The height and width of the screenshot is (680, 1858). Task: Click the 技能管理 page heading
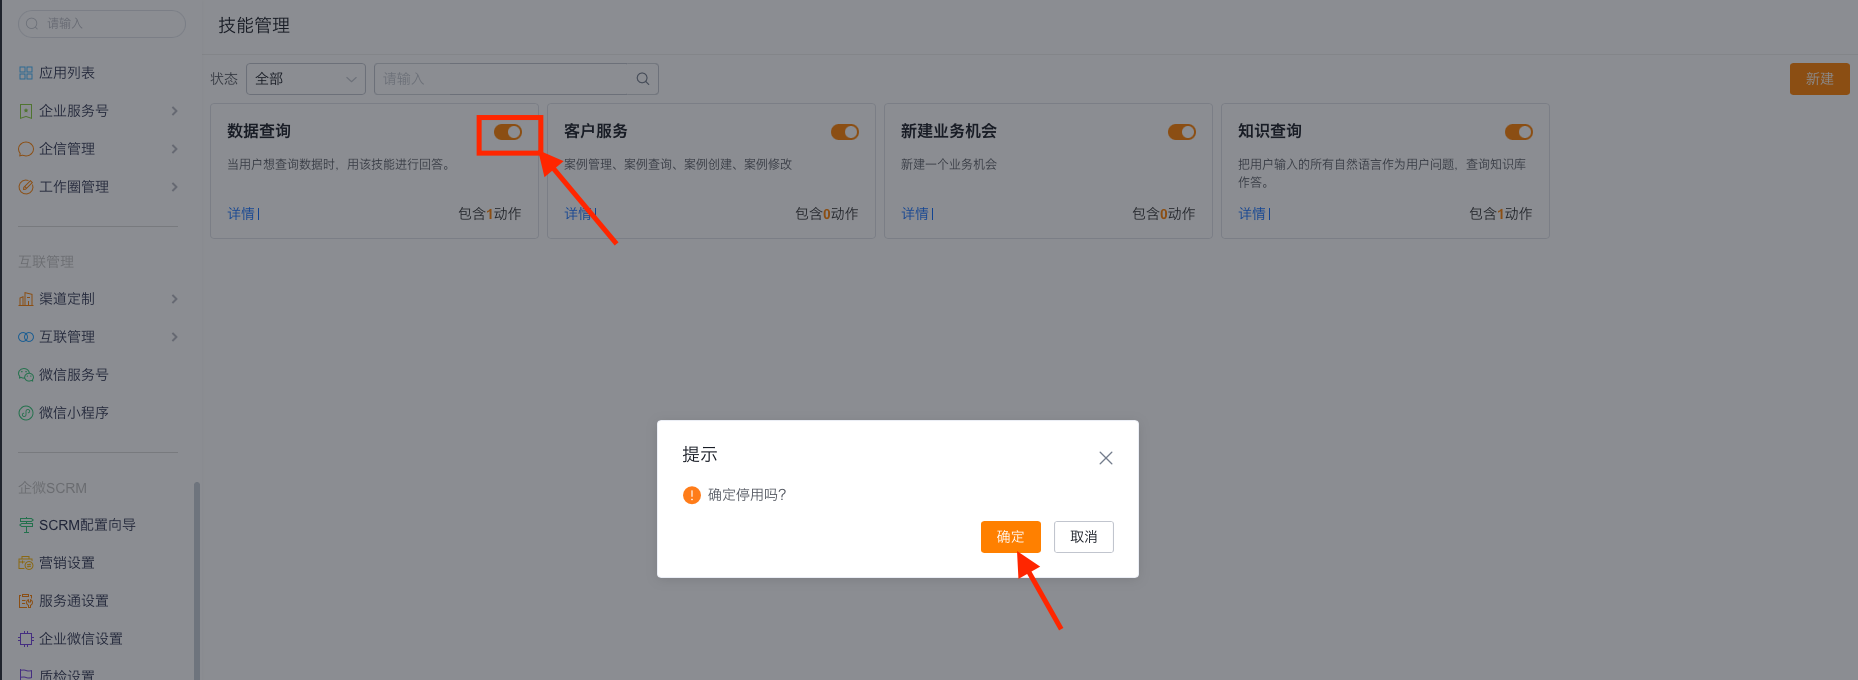(x=254, y=26)
